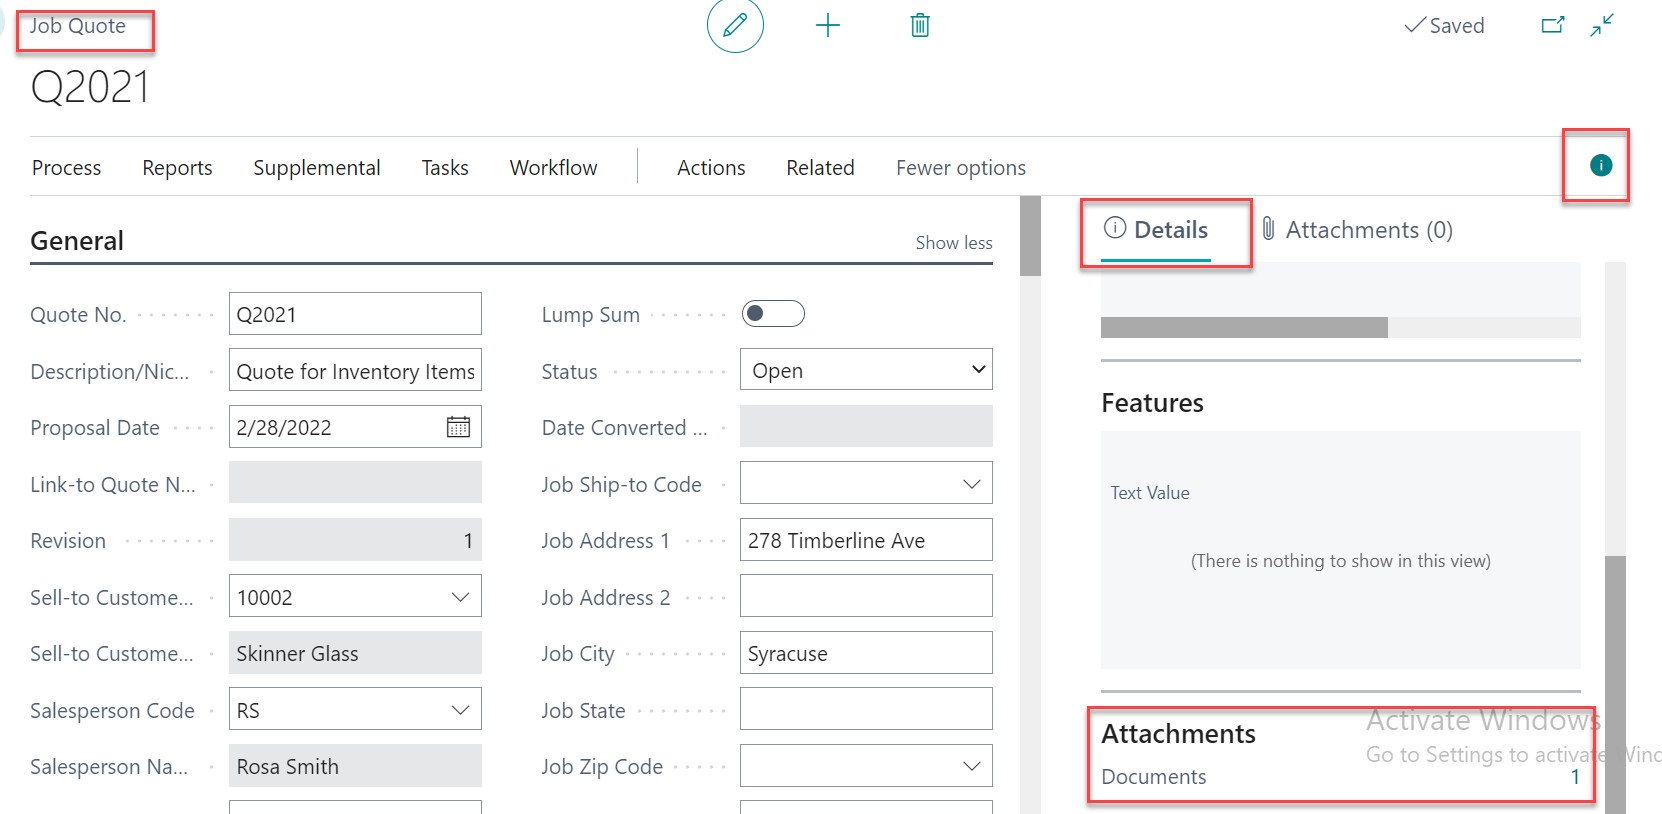Image resolution: width=1662 pixels, height=814 pixels.
Task: Click the Show less link
Action: (x=953, y=243)
